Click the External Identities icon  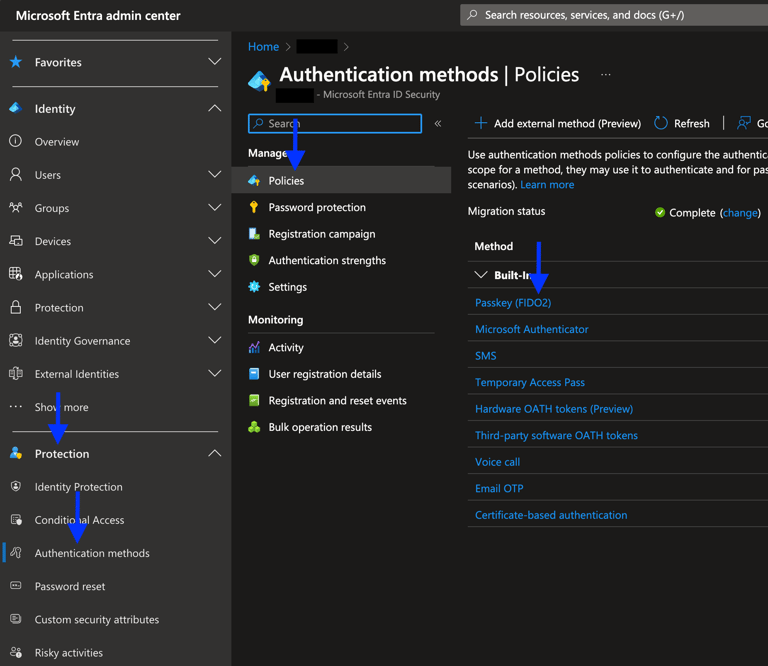[16, 374]
